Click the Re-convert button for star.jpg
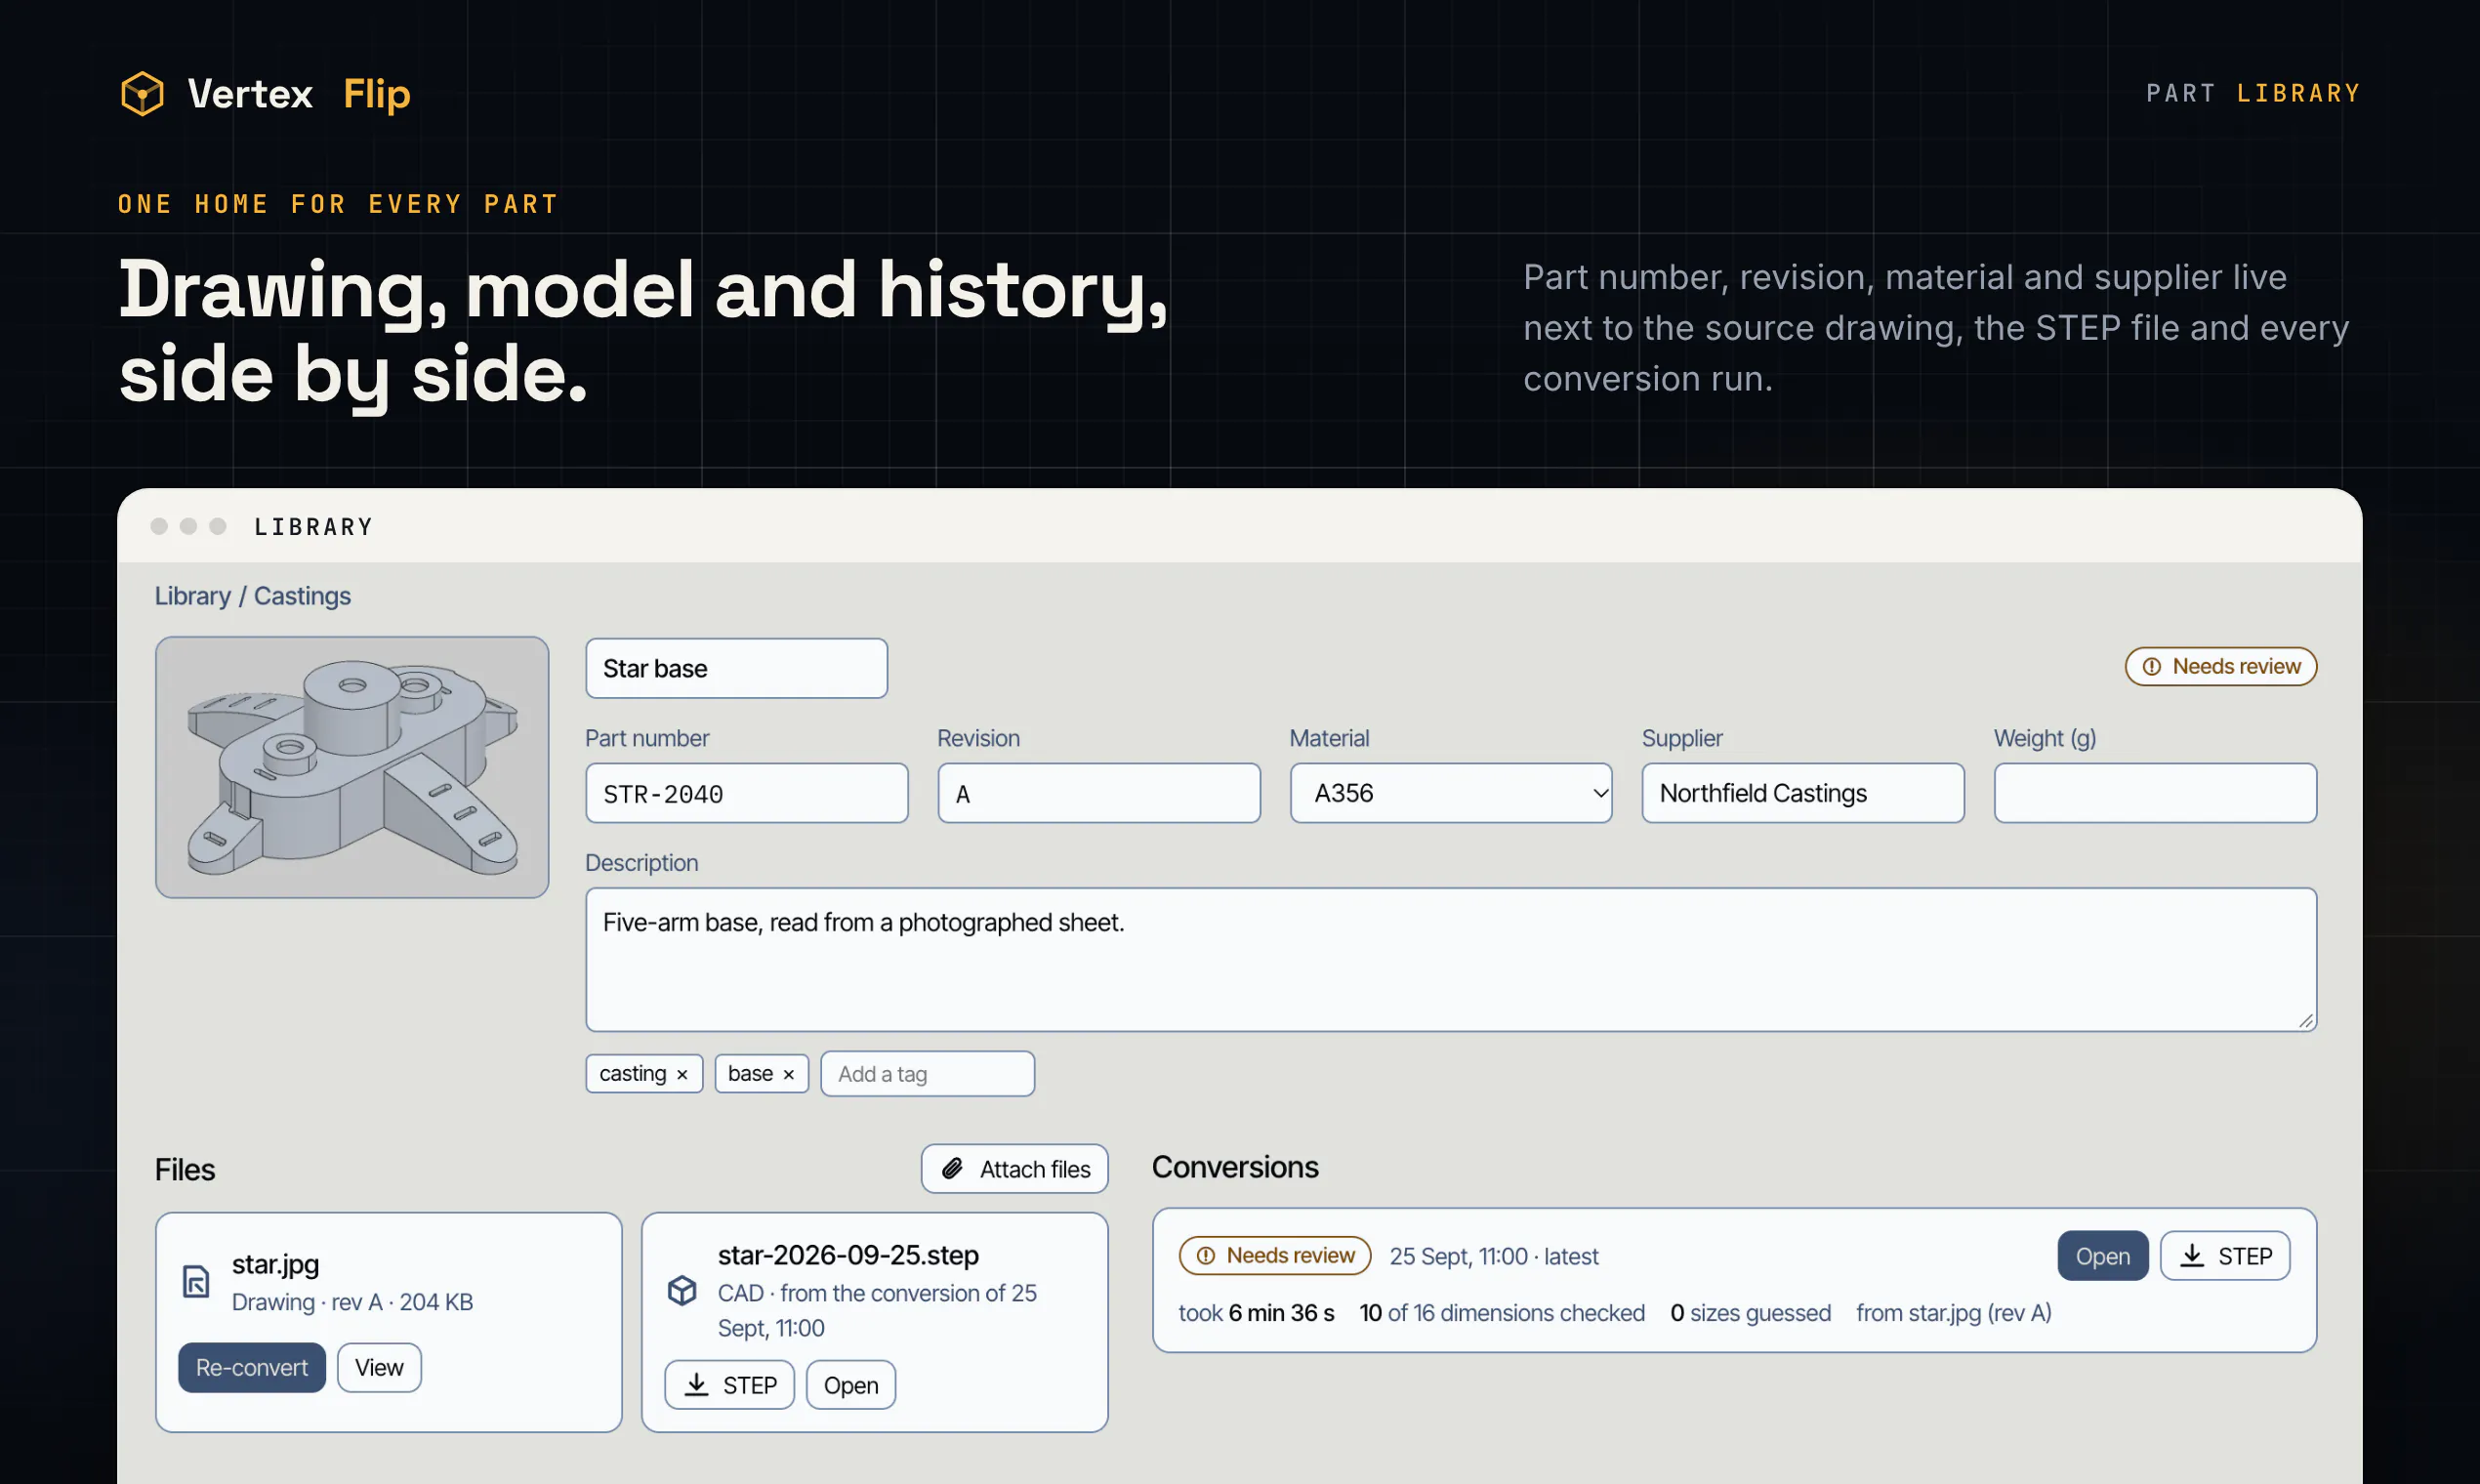The image size is (2480, 1484). [x=252, y=1367]
